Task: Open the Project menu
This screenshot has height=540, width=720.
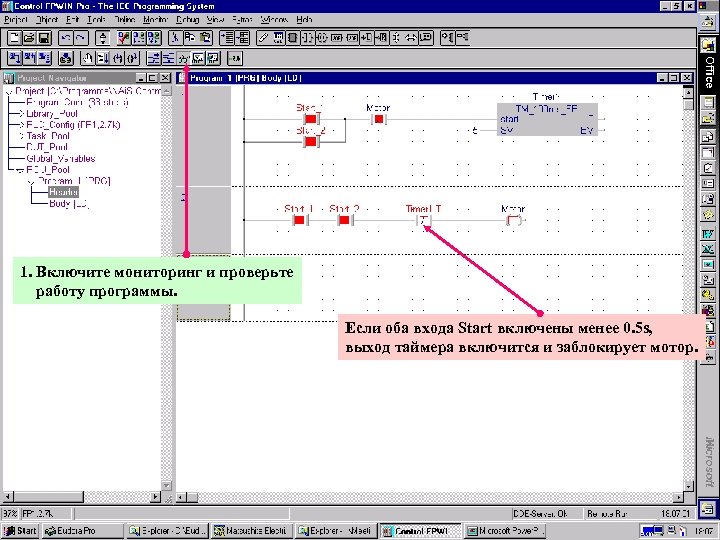Action: pyautogui.click(x=15, y=20)
